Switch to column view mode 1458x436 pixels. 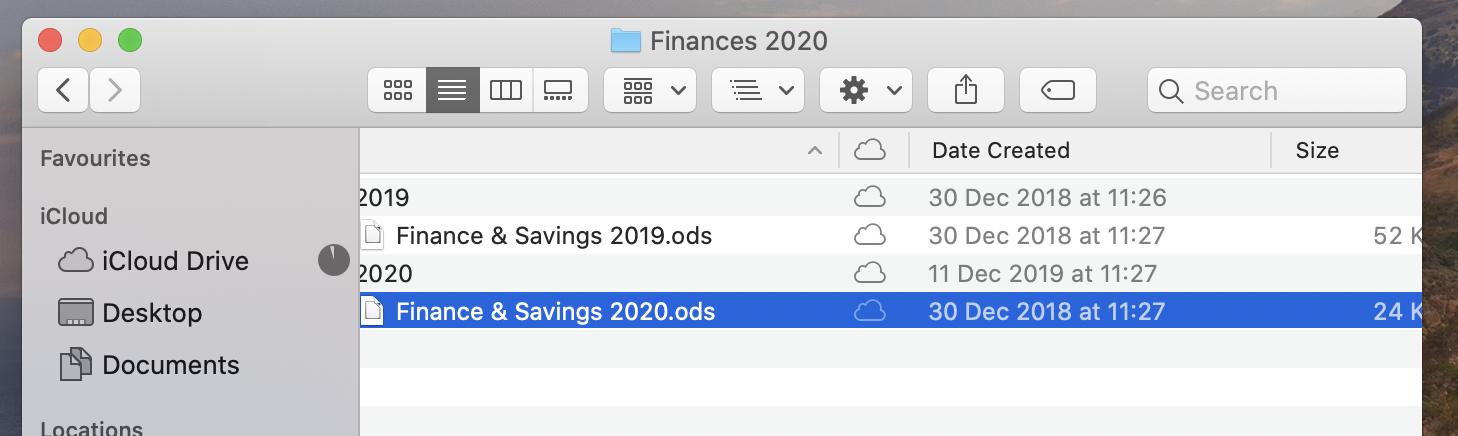point(506,91)
